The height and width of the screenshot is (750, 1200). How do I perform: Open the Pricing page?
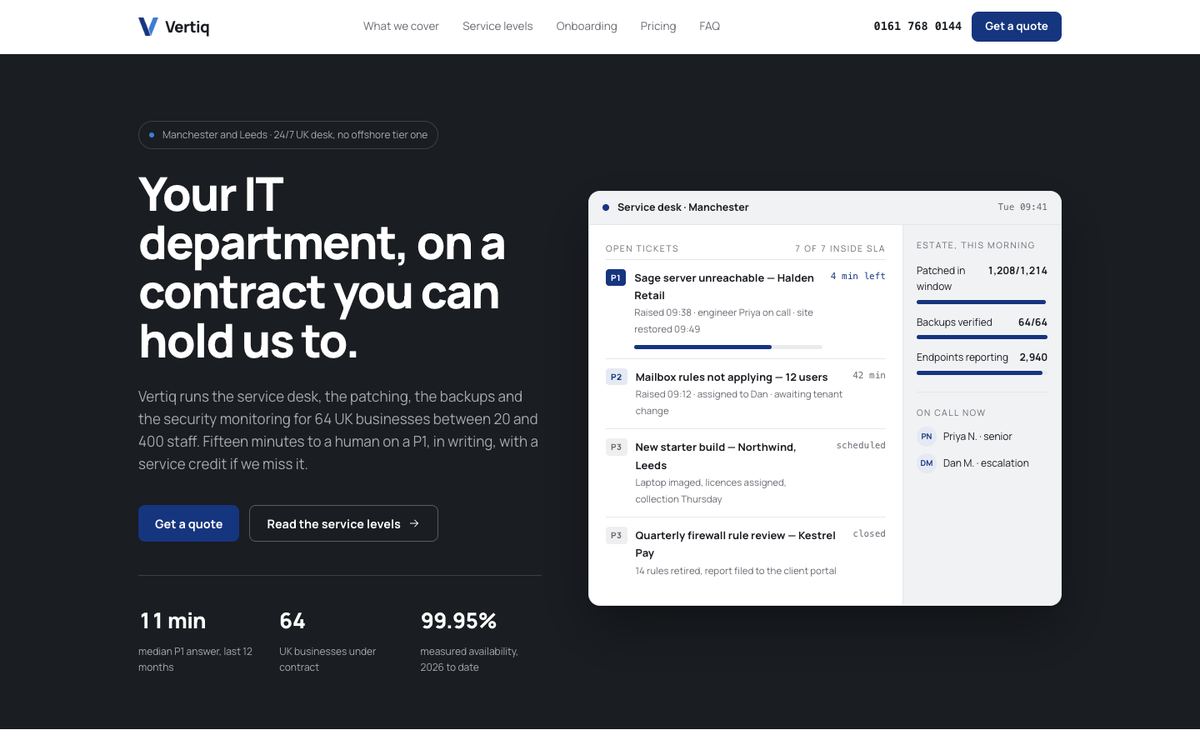(658, 26)
